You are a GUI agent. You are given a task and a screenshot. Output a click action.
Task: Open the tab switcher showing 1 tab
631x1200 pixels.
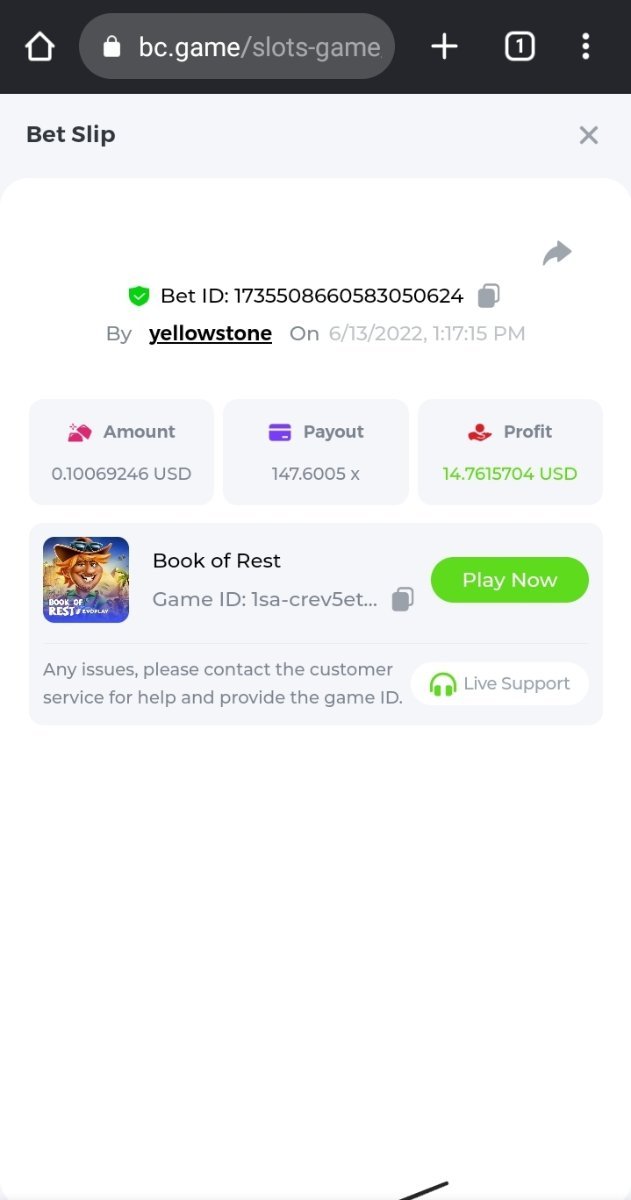tap(519, 46)
